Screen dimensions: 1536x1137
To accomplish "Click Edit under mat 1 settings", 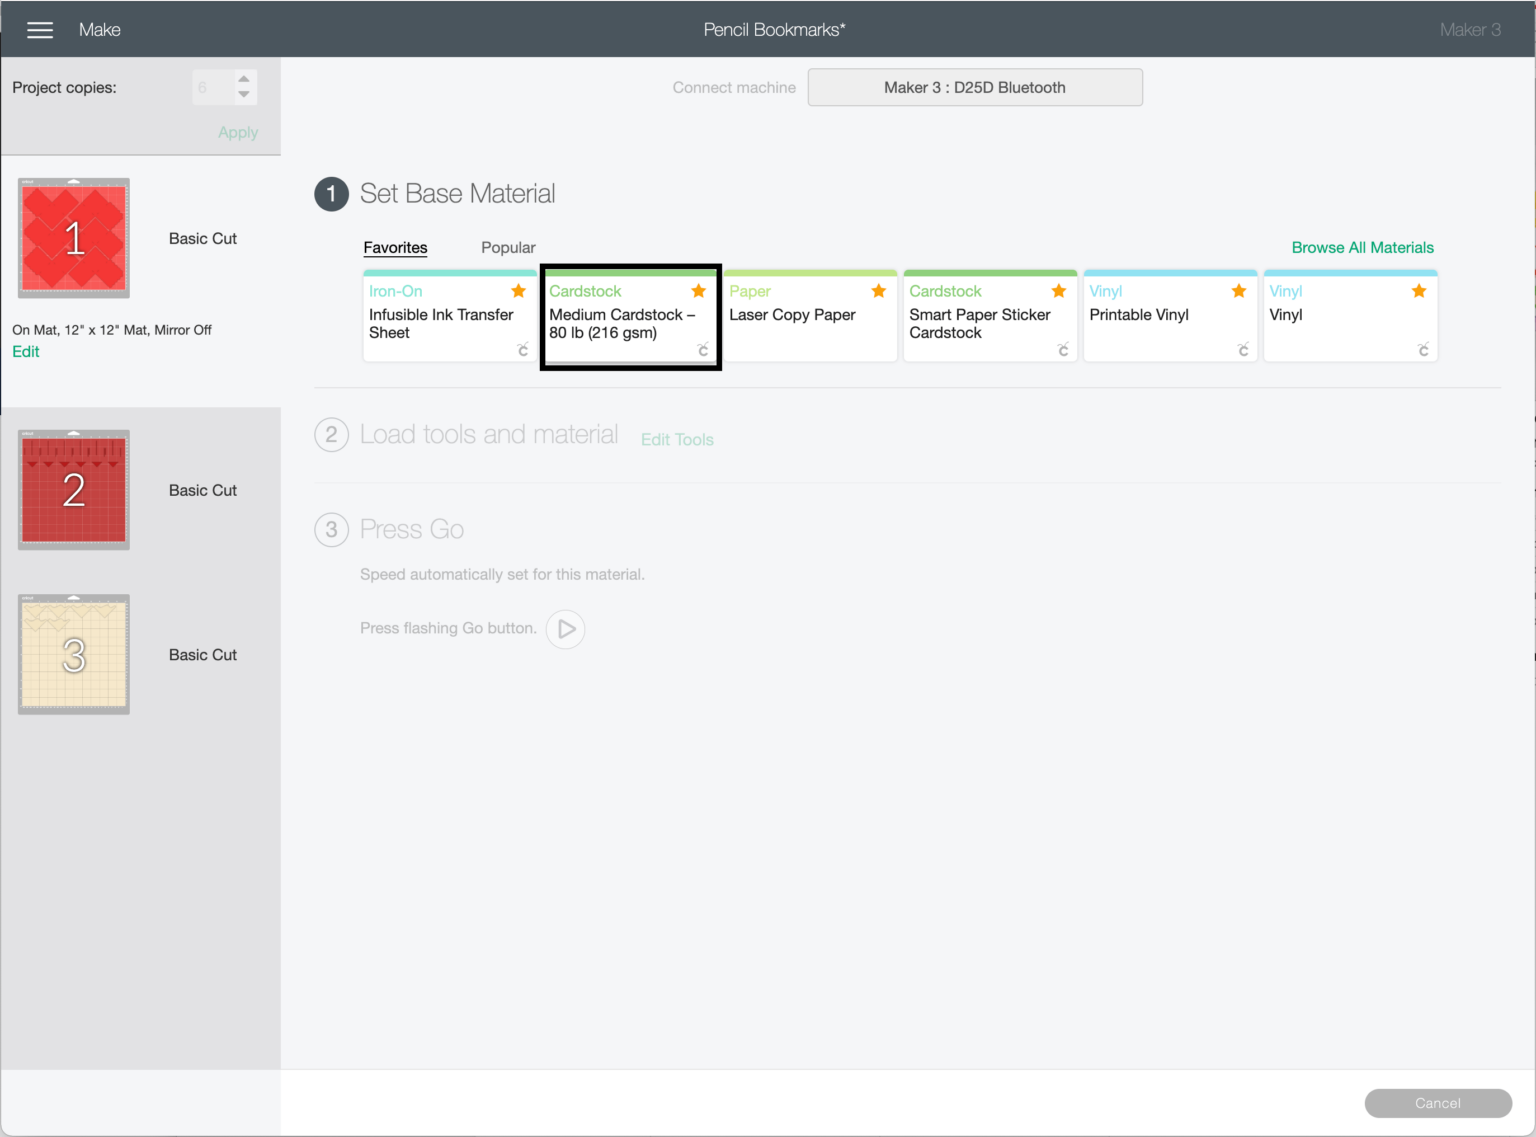I will pyautogui.click(x=26, y=352).
